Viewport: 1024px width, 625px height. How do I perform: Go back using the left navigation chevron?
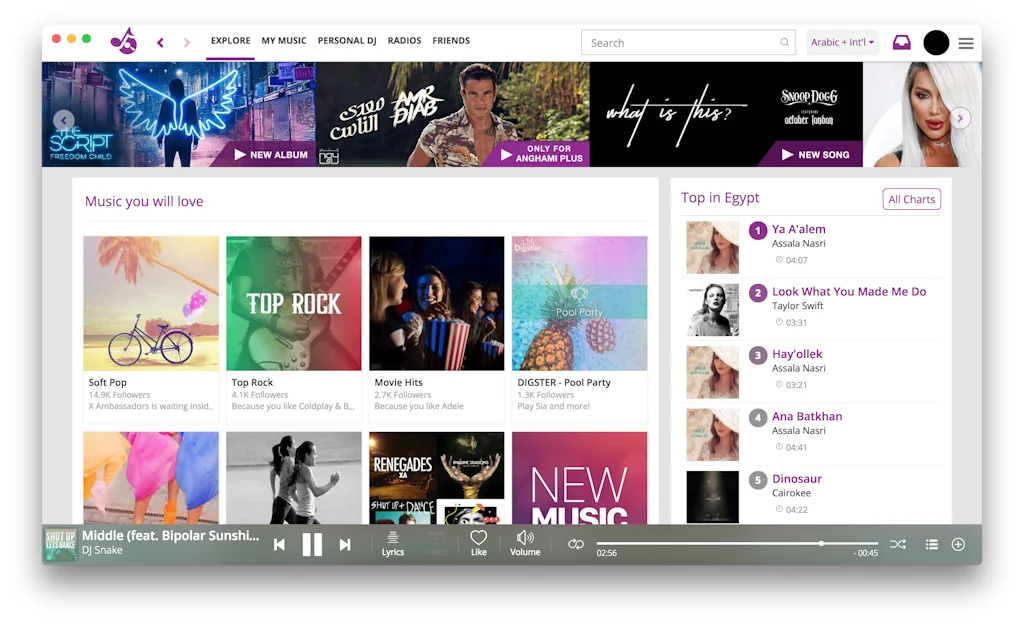pos(160,42)
